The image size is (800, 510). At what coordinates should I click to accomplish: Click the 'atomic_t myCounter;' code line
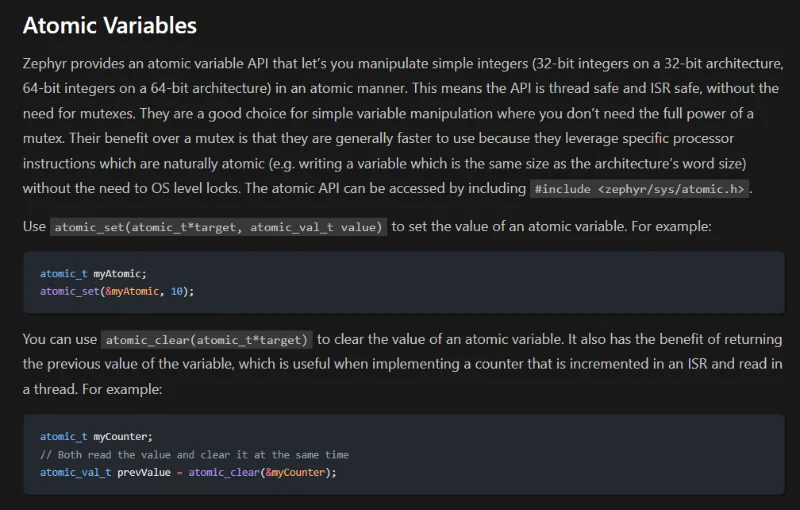[96, 437]
